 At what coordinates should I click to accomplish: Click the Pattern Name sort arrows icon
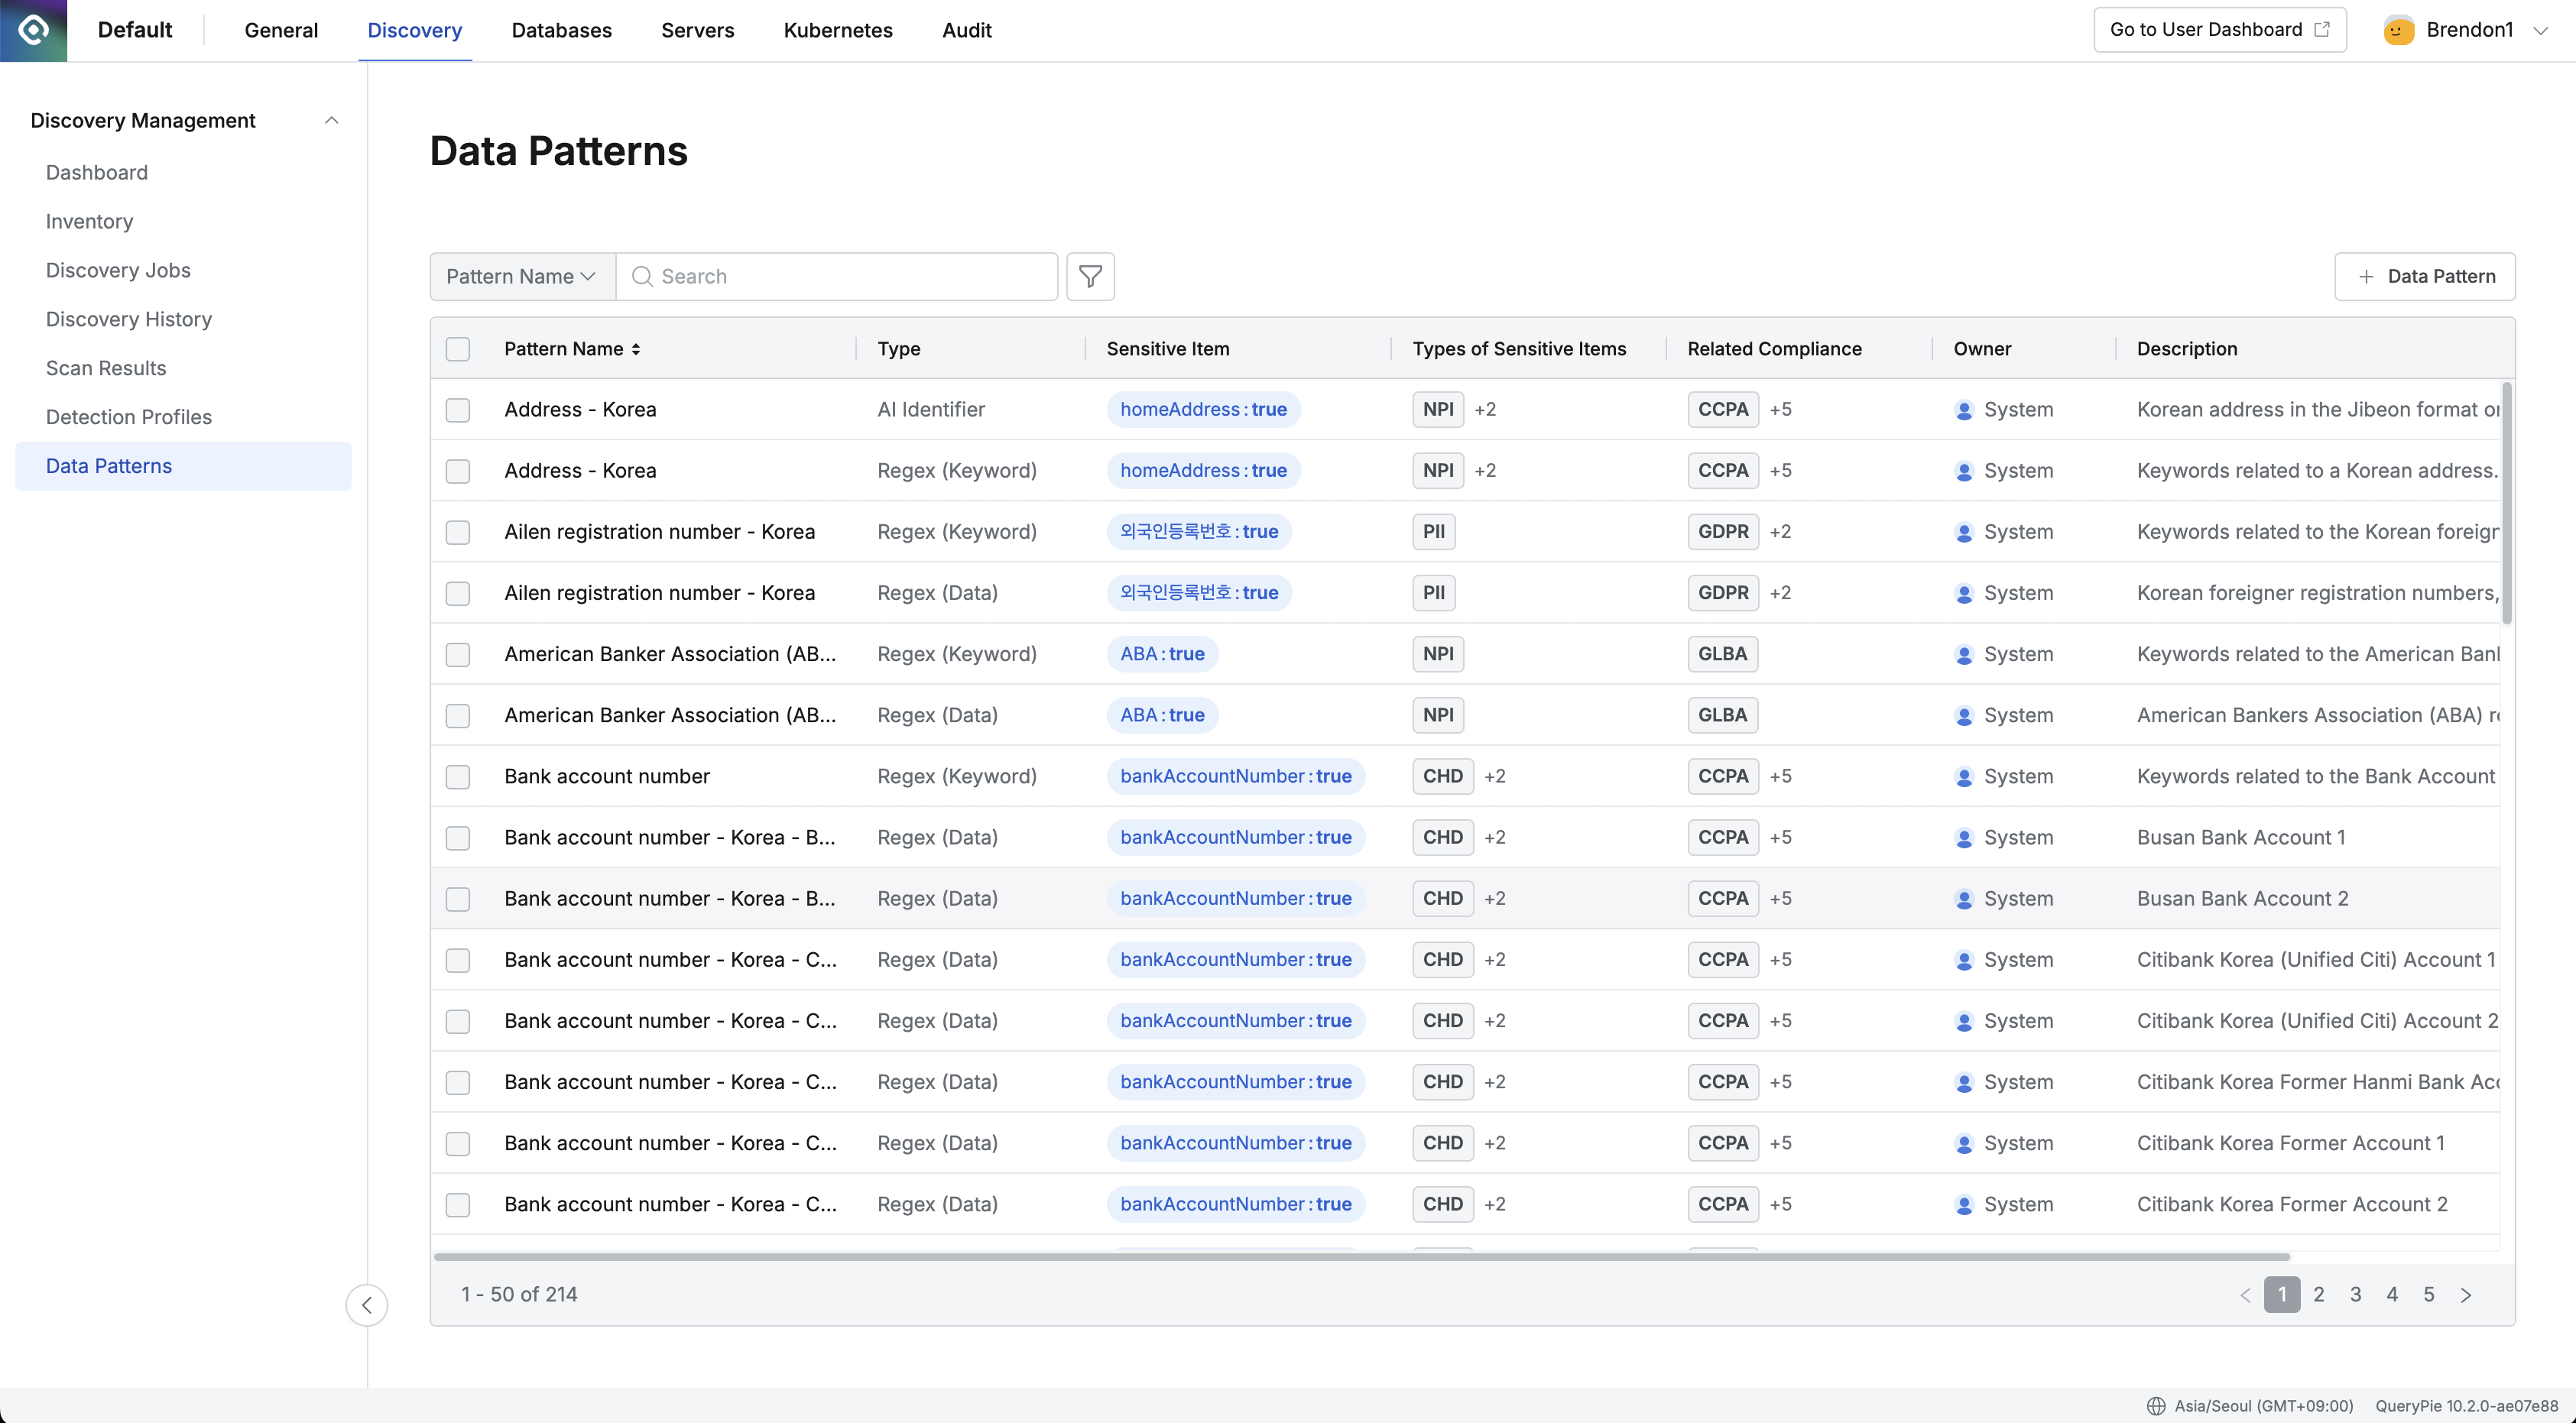pyautogui.click(x=636, y=349)
